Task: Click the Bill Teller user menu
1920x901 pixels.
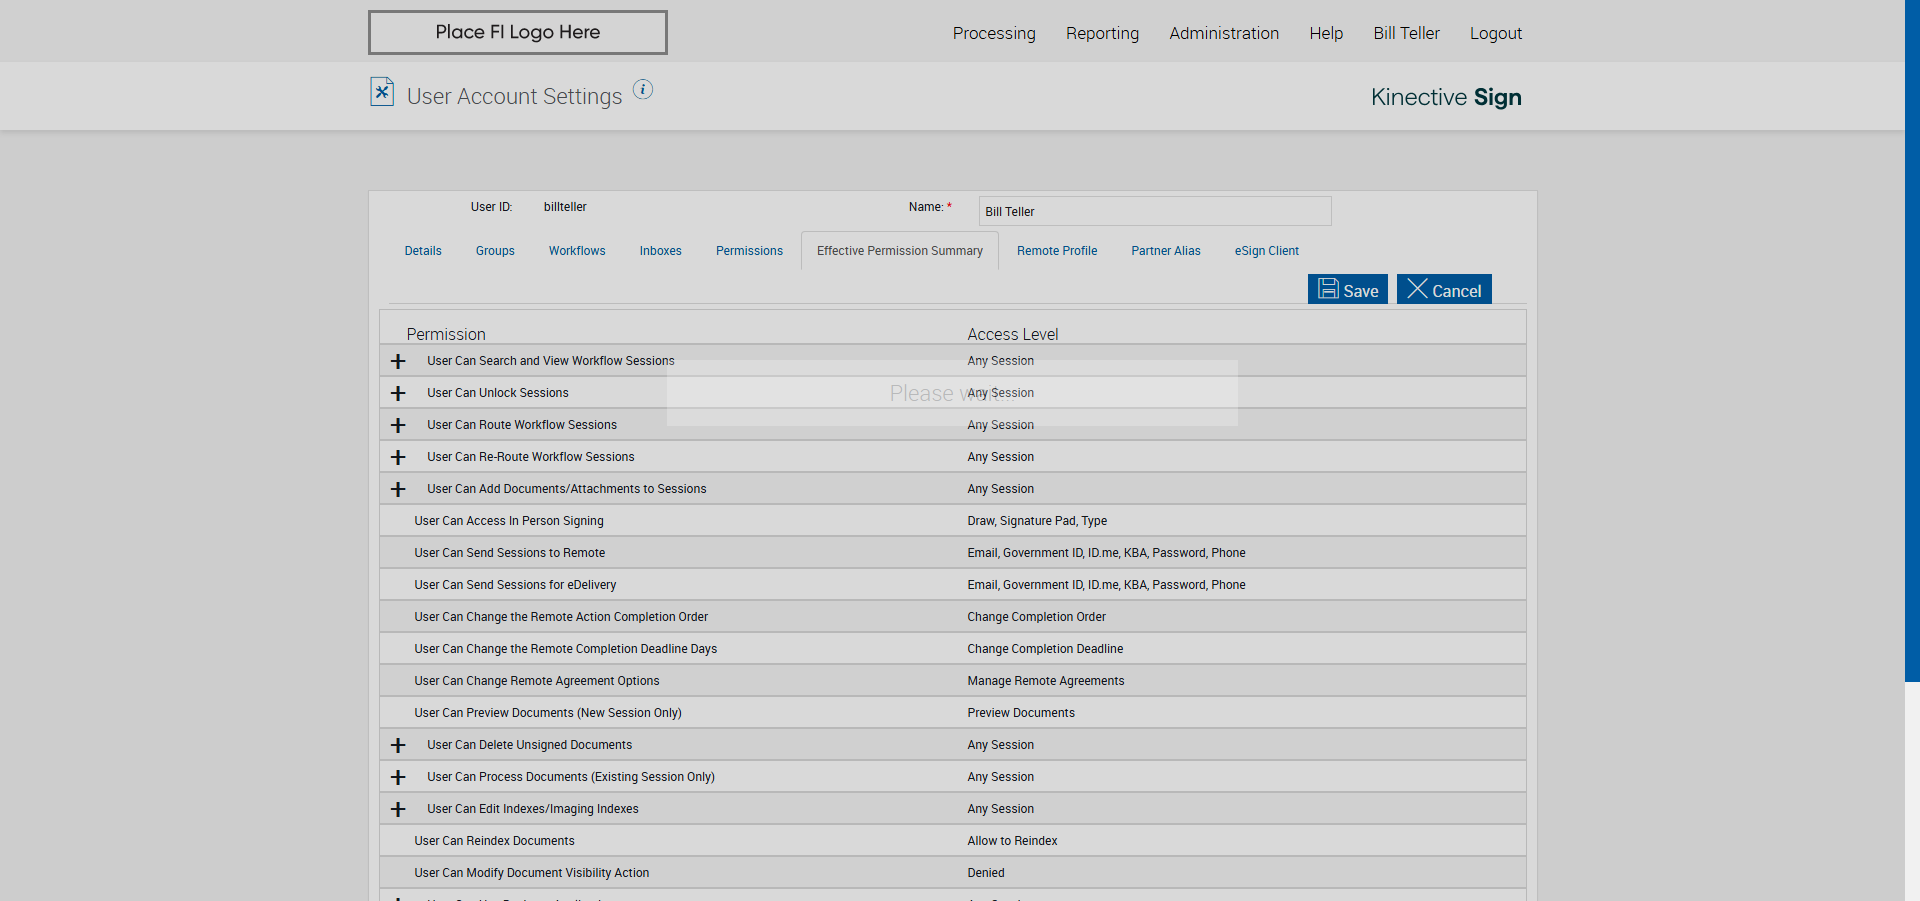Action: point(1406,33)
